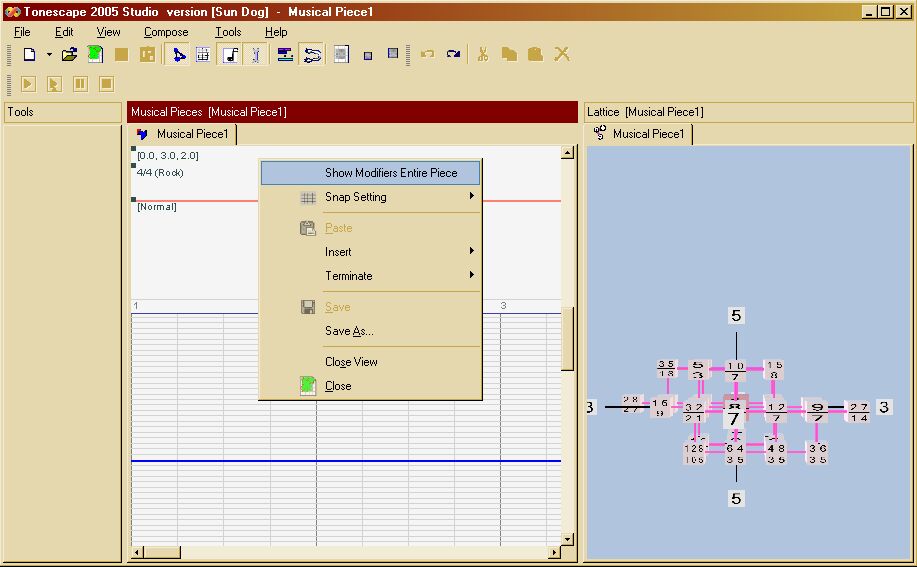Click the colored bars toolbar icon
Image resolution: width=917 pixels, height=567 pixels.
[285, 54]
